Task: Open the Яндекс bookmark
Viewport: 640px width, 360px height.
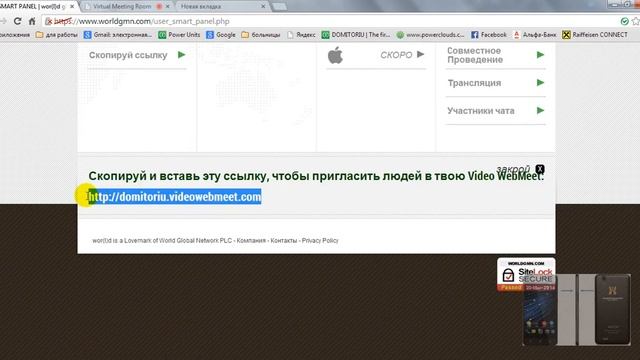Action: tap(301, 35)
